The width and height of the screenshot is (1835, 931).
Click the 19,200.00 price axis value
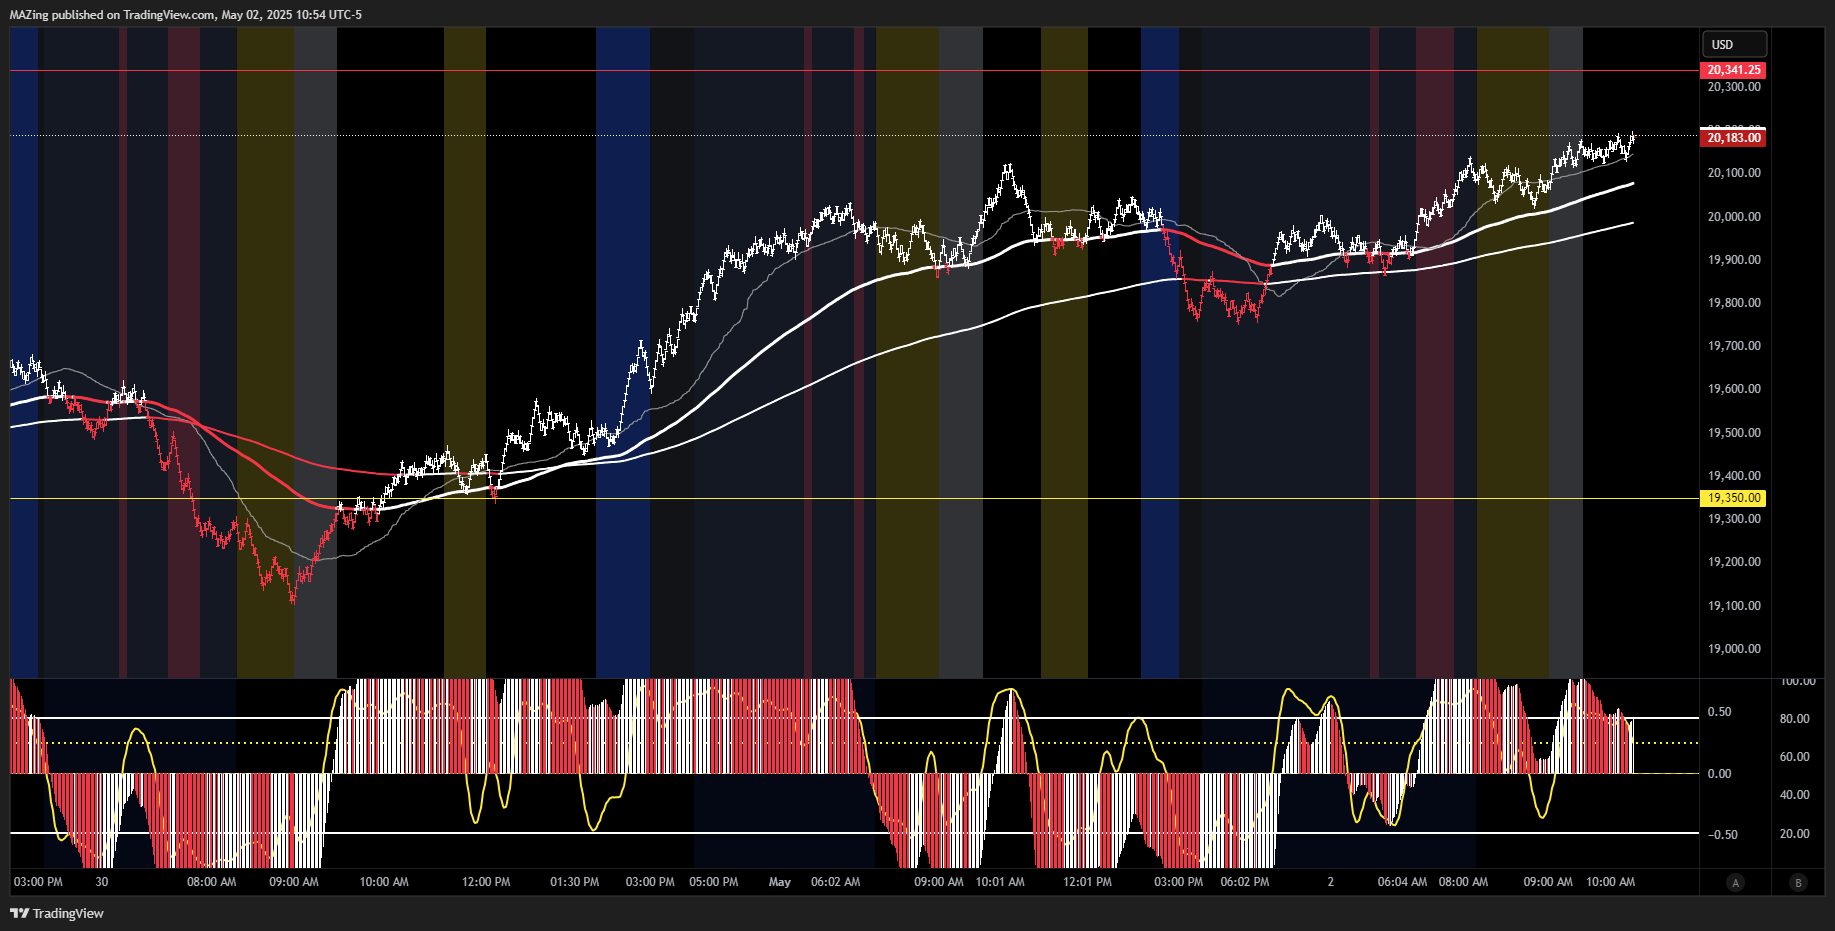point(1734,562)
